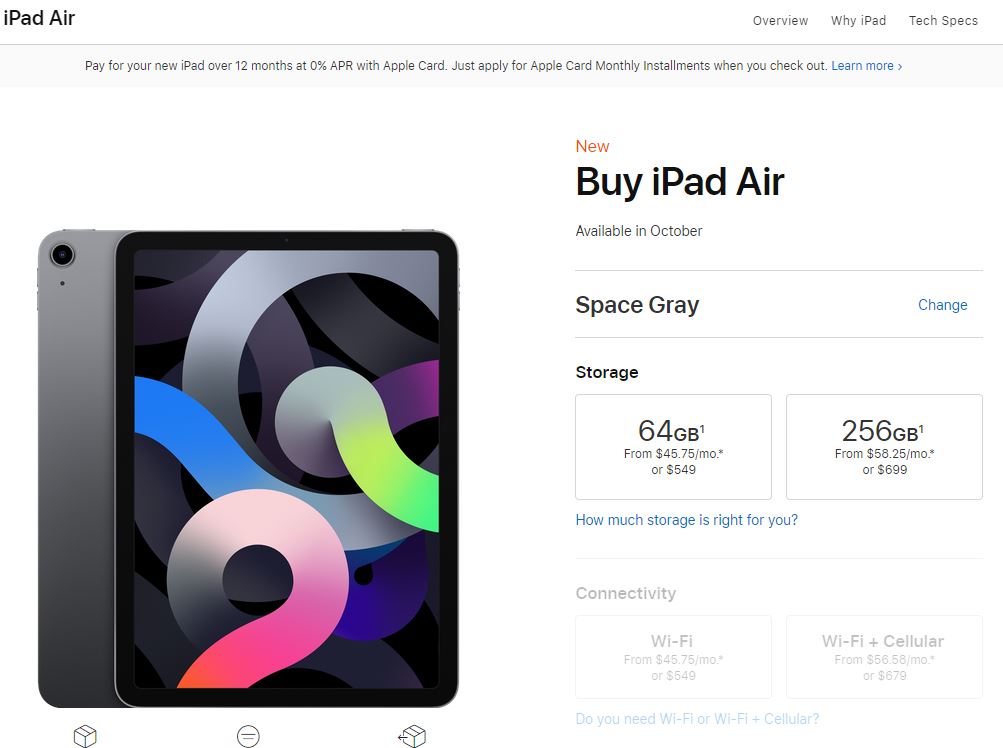
Task: Click the free delivery box icon
Action: tap(85, 736)
